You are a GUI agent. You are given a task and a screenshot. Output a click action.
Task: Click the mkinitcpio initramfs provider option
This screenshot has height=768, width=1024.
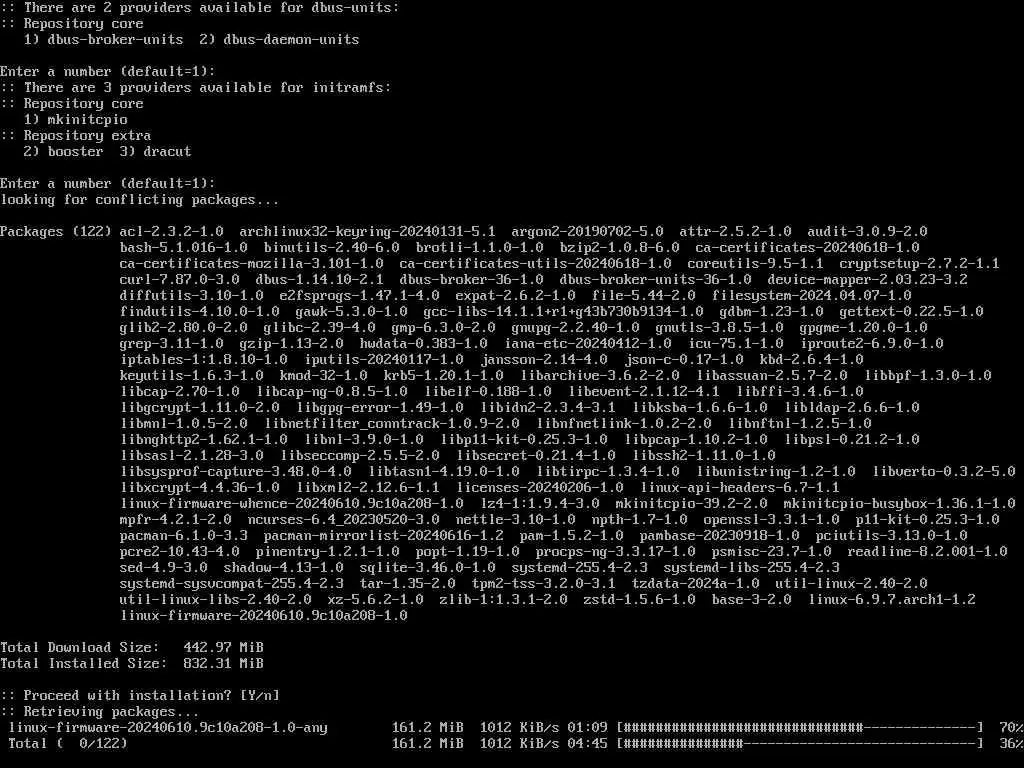[75, 120]
